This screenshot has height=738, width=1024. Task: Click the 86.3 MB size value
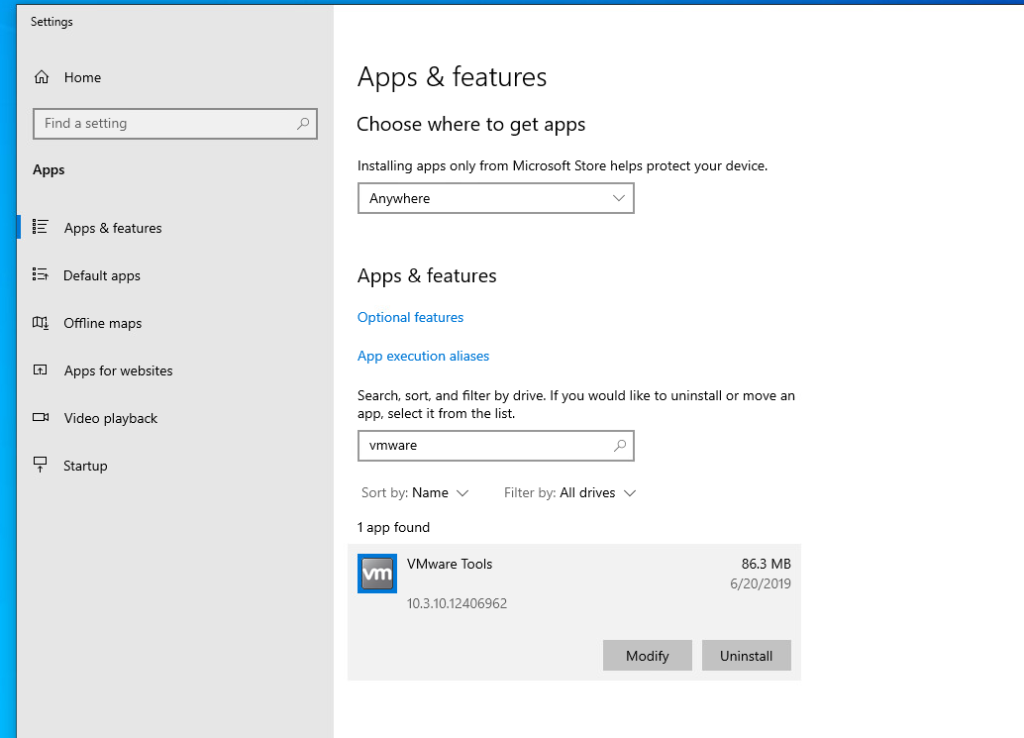point(765,564)
